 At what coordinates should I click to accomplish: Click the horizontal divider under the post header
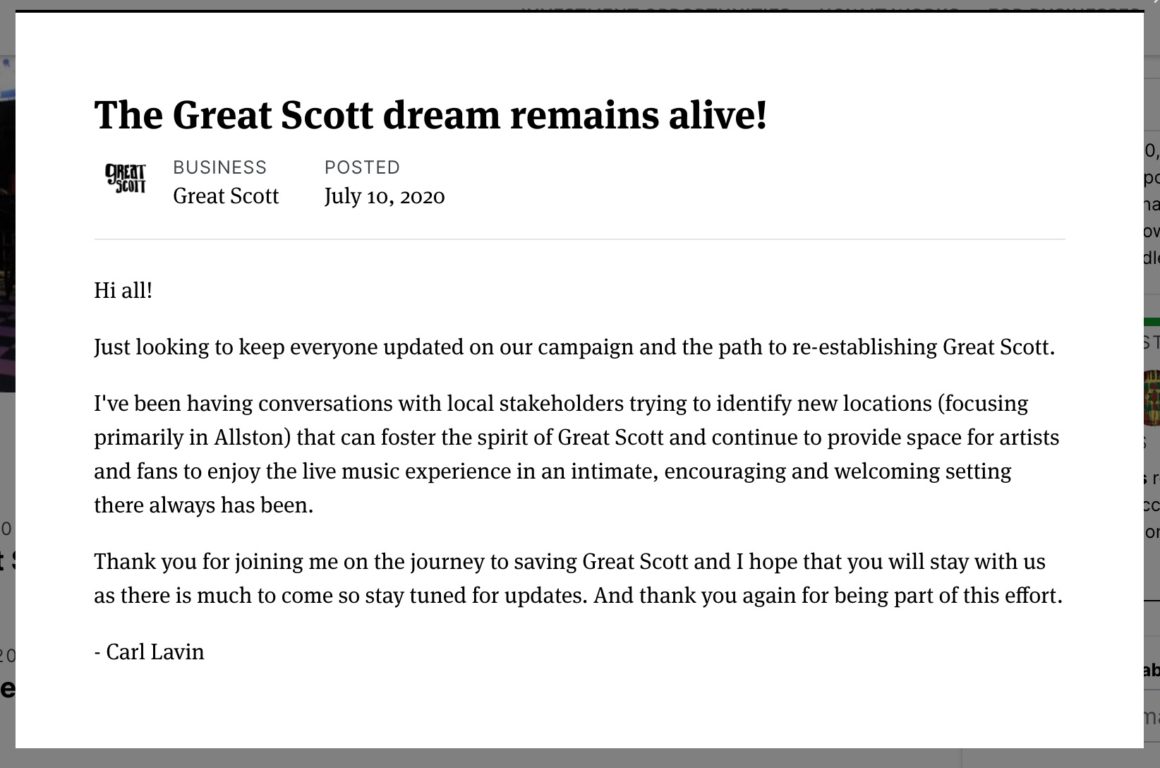tap(579, 239)
